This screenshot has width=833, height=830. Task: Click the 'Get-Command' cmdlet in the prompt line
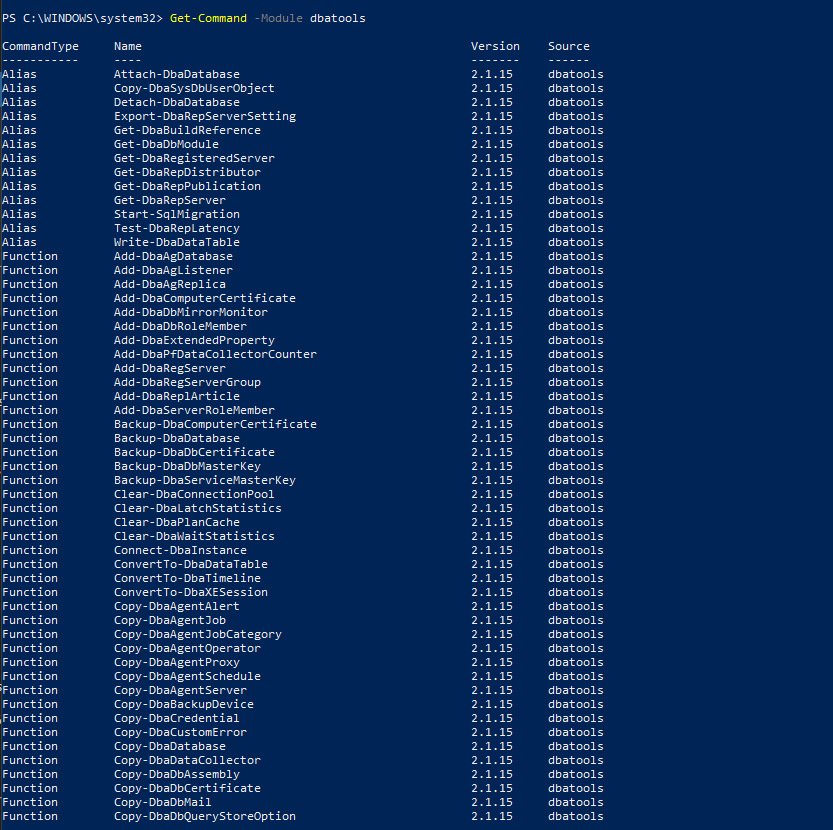click(x=208, y=19)
